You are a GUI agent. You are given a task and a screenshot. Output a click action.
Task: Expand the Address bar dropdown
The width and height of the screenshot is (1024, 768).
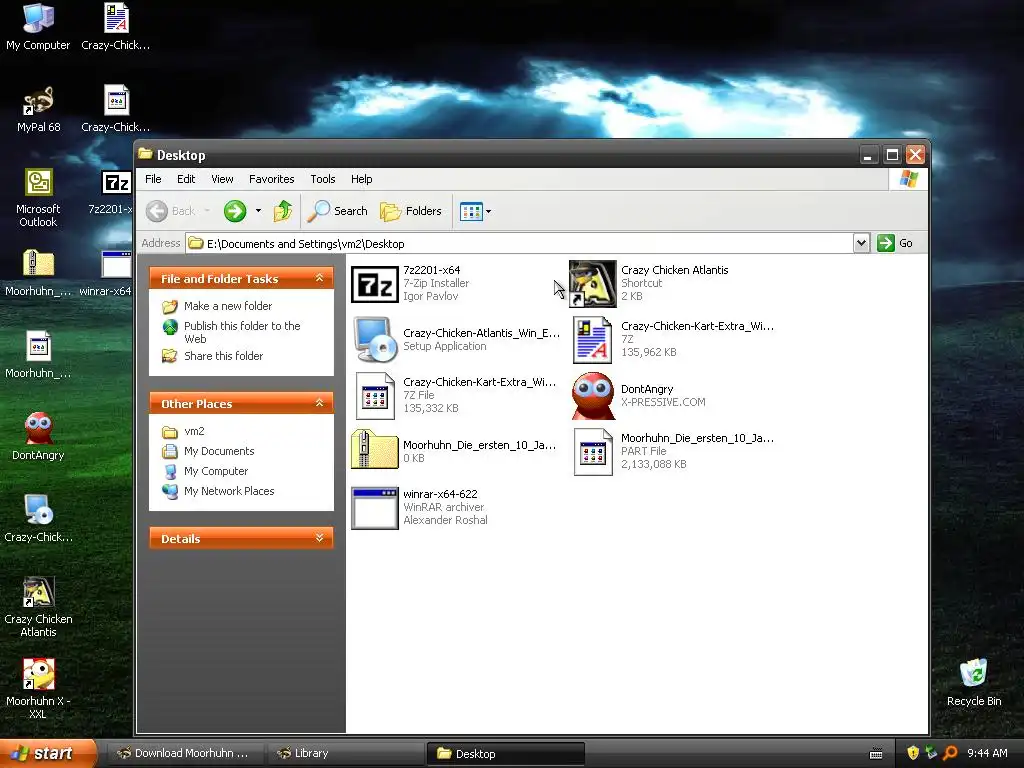[x=861, y=243]
